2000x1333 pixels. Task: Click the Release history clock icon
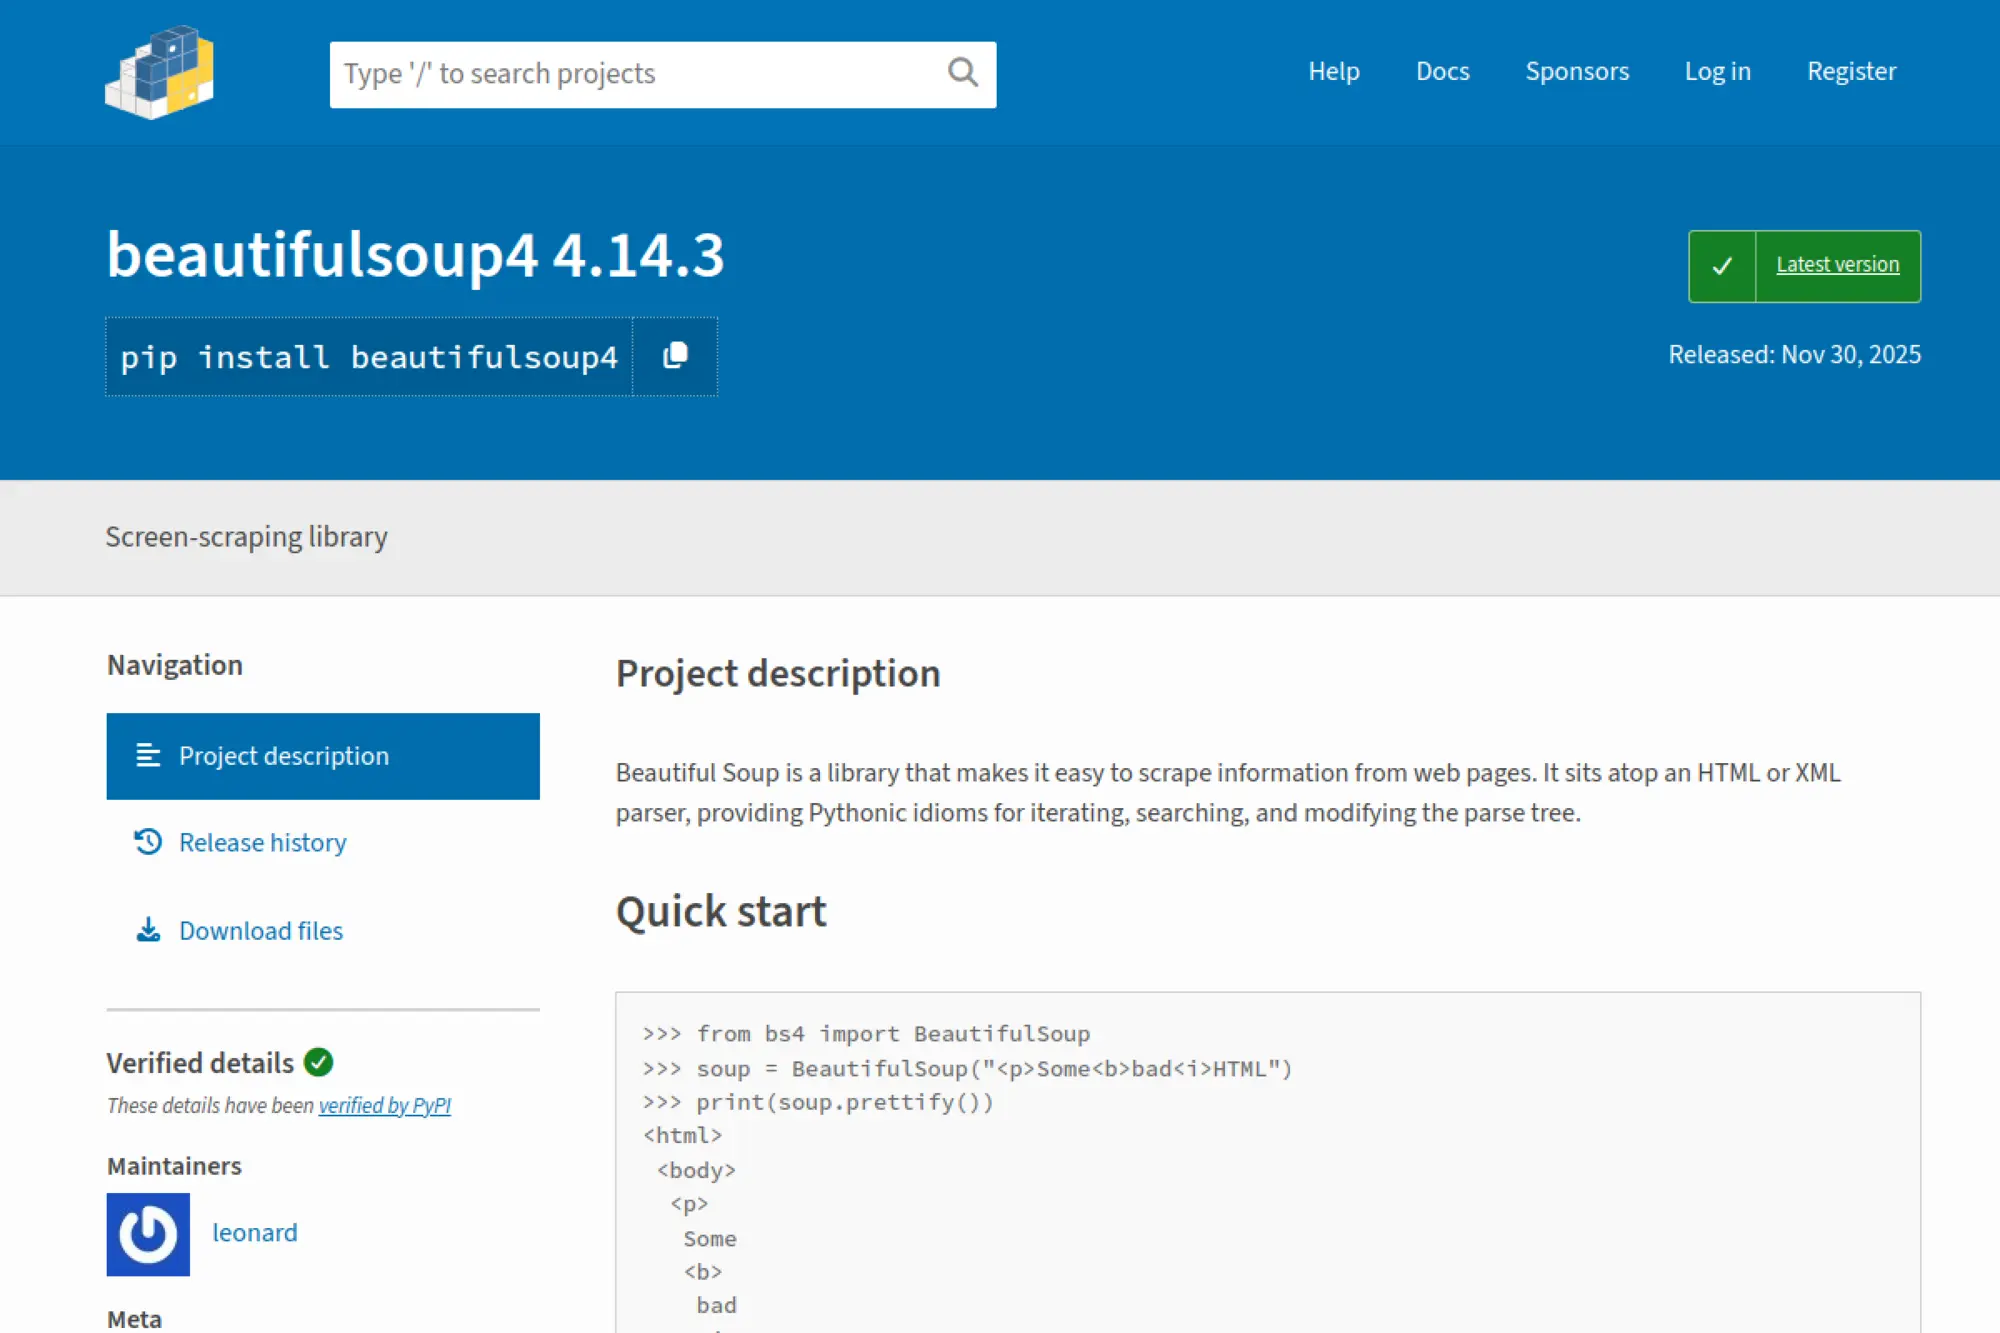point(148,842)
